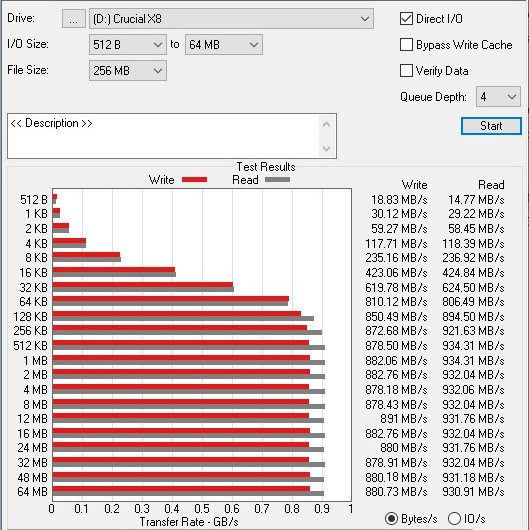Click the 1 MB row label in chart
The width and height of the screenshot is (529, 530).
click(x=35, y=361)
